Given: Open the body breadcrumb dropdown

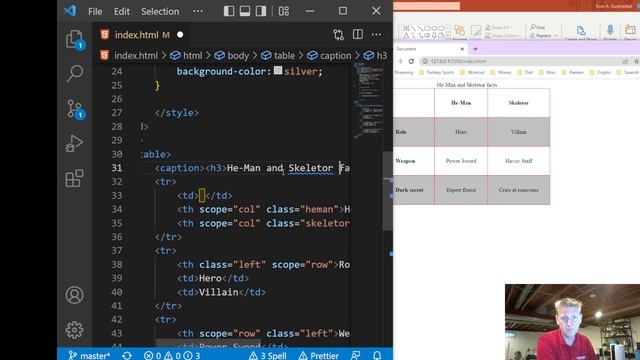Looking at the screenshot, I should tap(232, 56).
